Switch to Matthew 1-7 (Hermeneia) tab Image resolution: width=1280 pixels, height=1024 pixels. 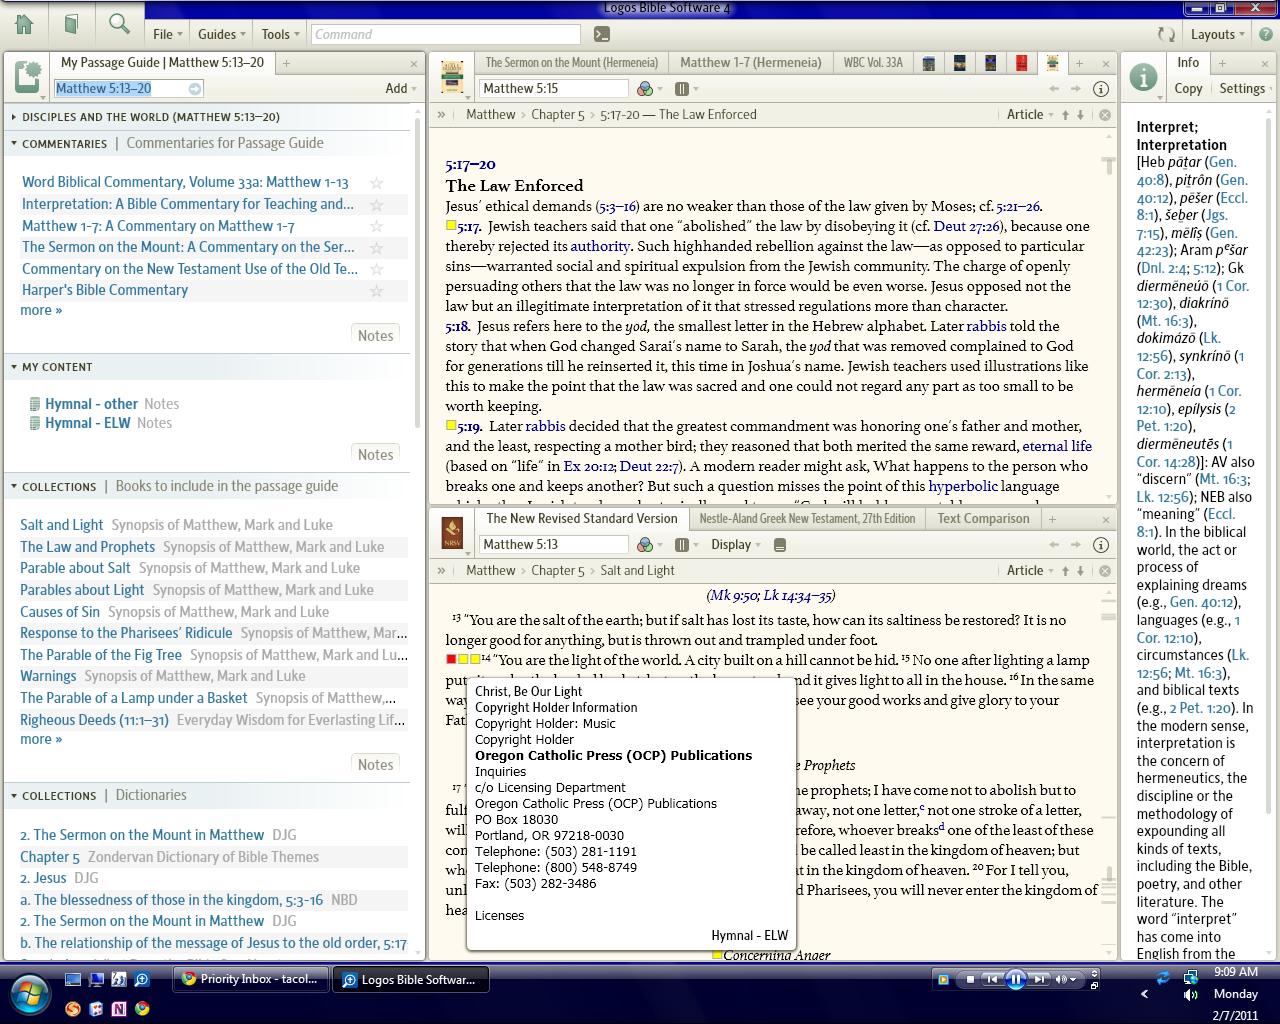(x=750, y=62)
